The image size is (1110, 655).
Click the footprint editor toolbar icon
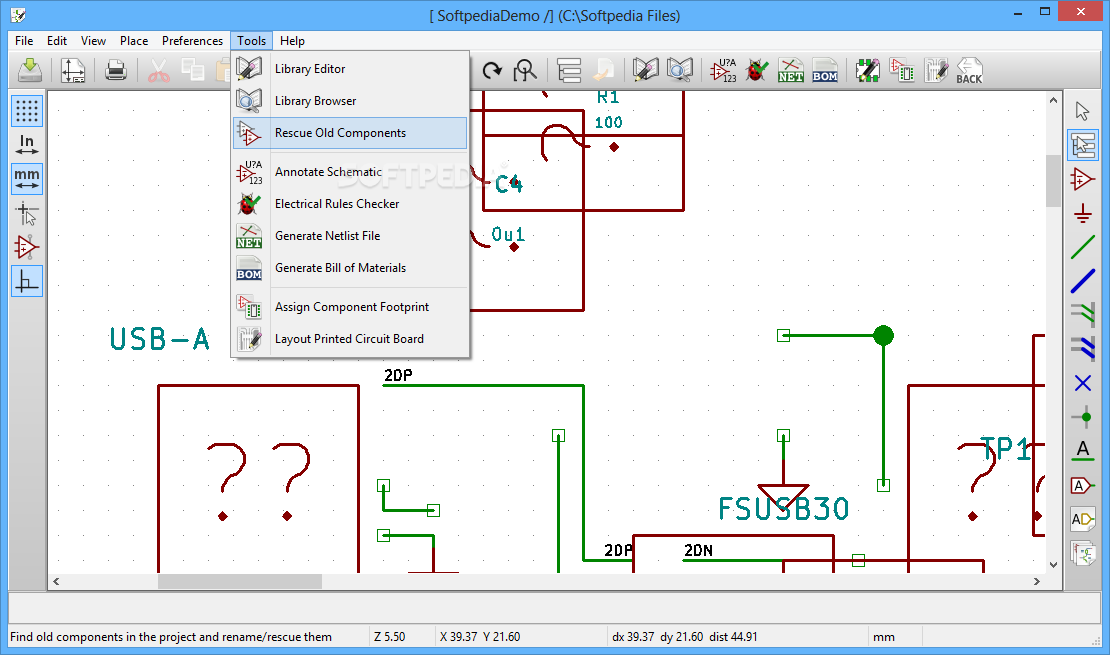[x=867, y=70]
